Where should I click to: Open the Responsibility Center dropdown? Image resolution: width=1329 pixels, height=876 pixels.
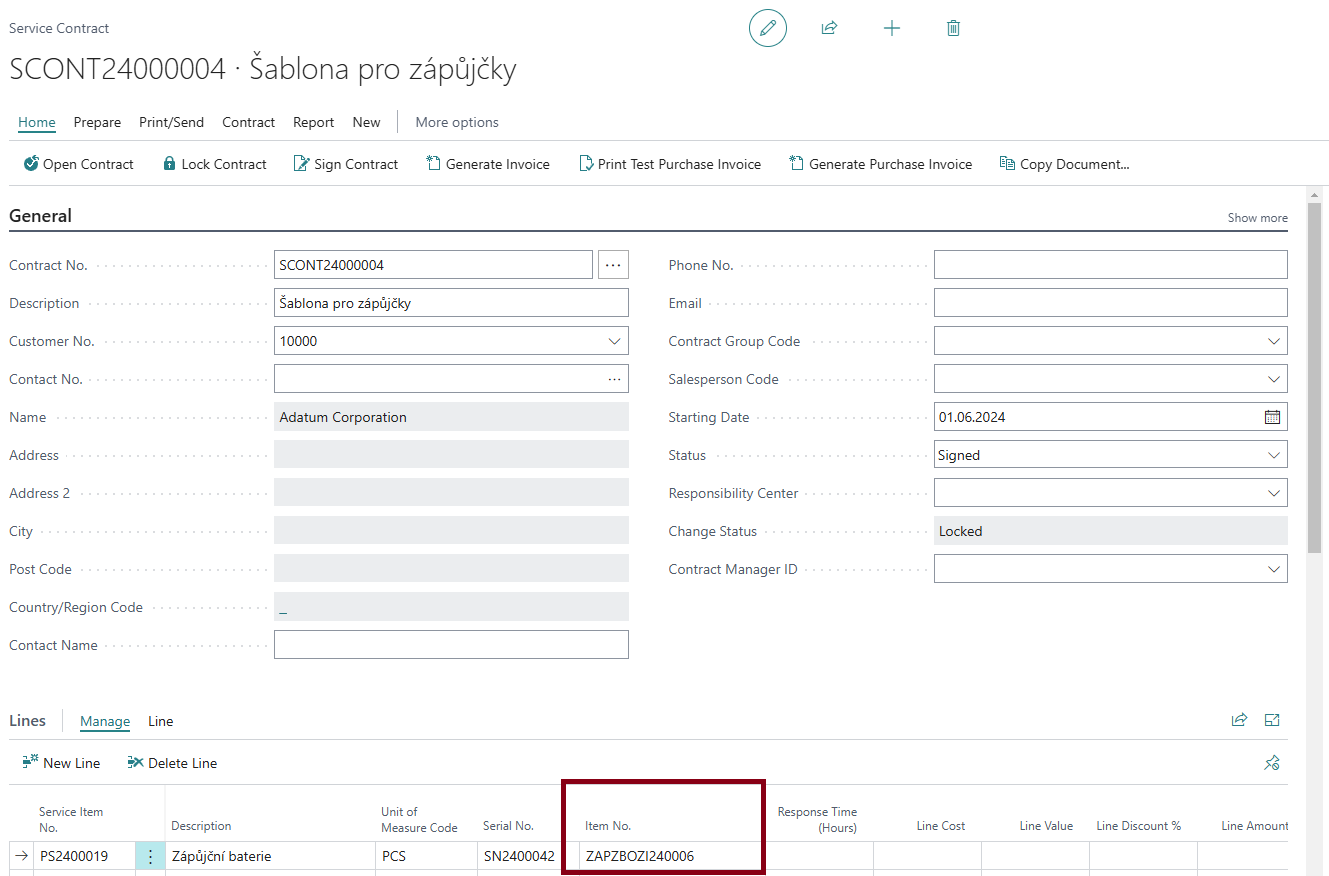pos(1273,493)
